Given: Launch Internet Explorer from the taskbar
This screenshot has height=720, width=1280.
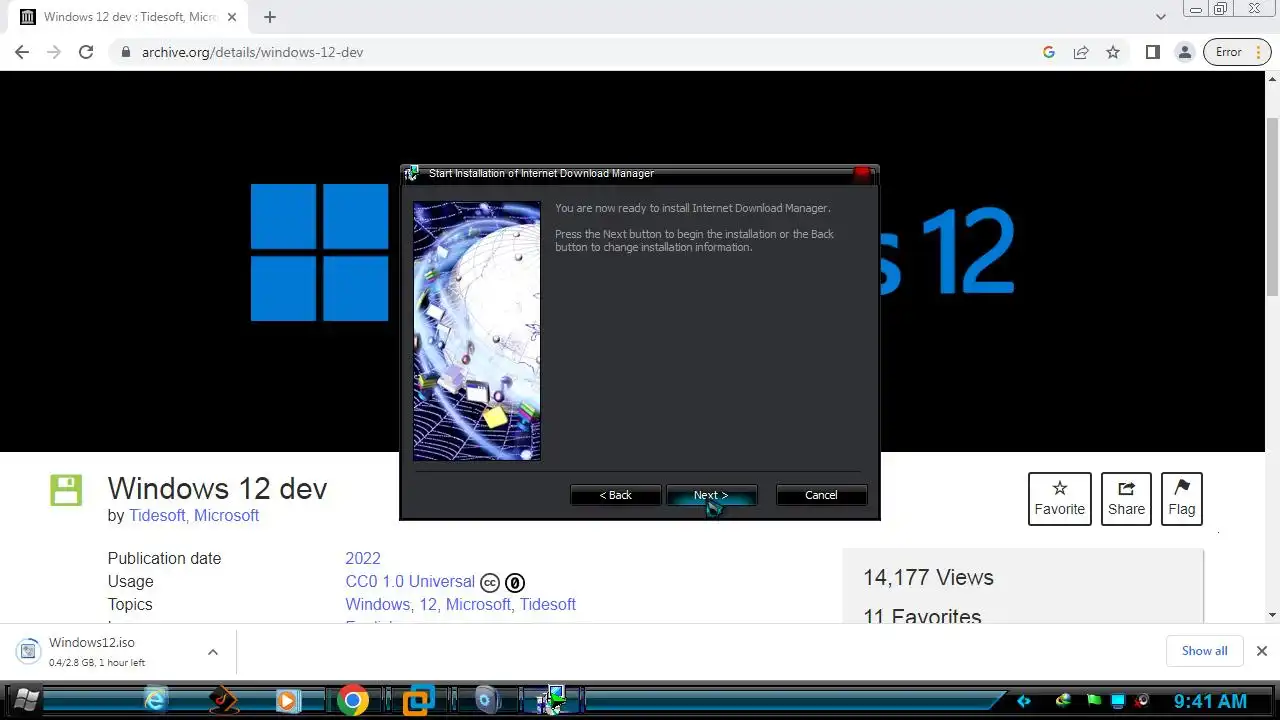Looking at the screenshot, I should click(155, 700).
